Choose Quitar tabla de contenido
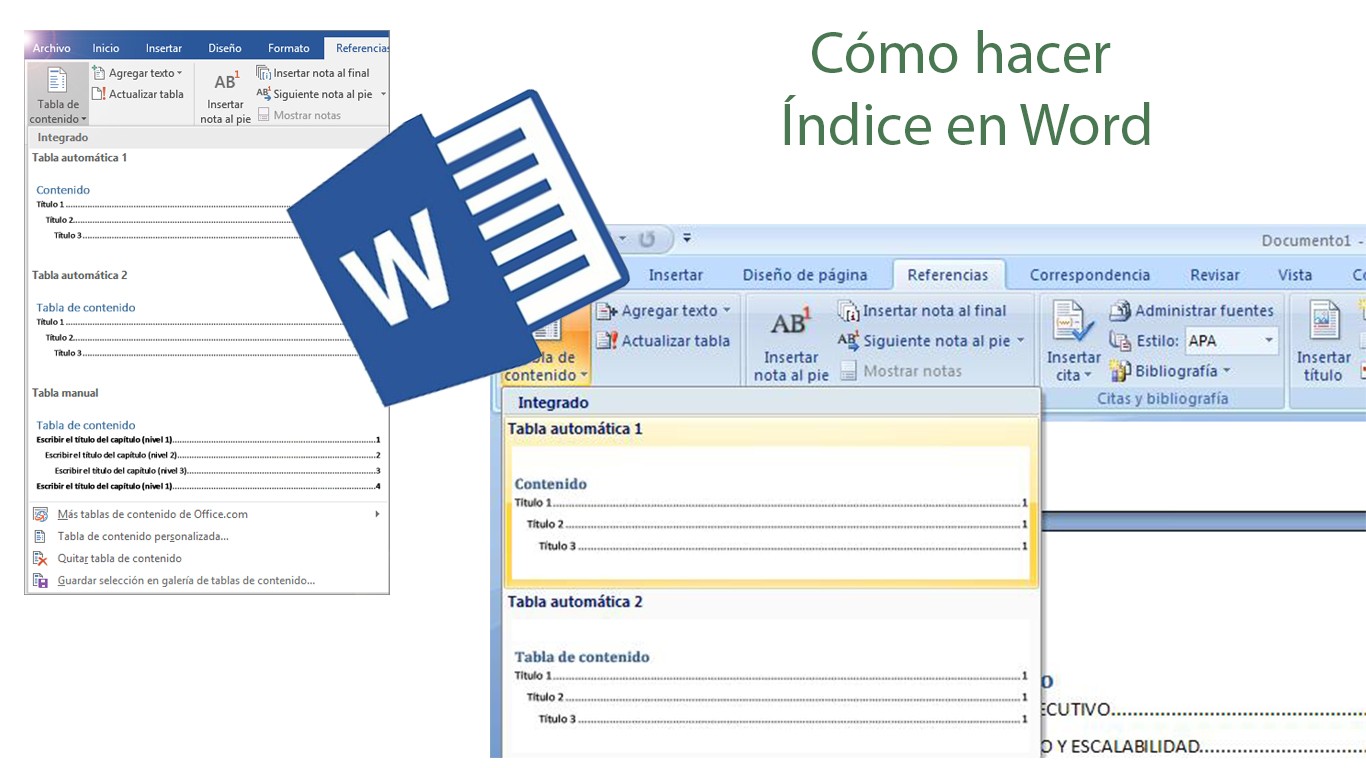The width and height of the screenshot is (1366, 768). [206, 558]
